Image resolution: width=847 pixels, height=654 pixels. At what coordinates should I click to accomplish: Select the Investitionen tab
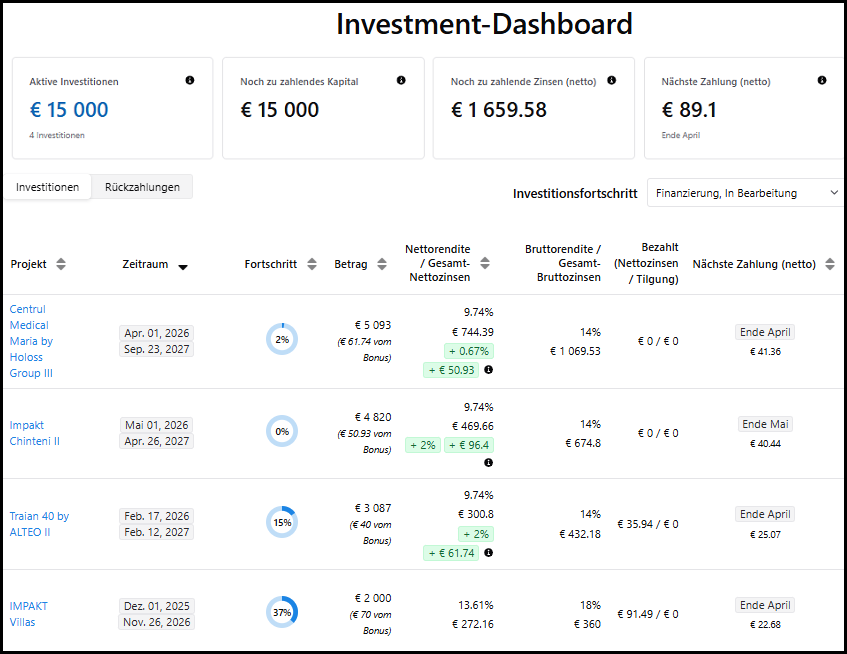(x=47, y=187)
